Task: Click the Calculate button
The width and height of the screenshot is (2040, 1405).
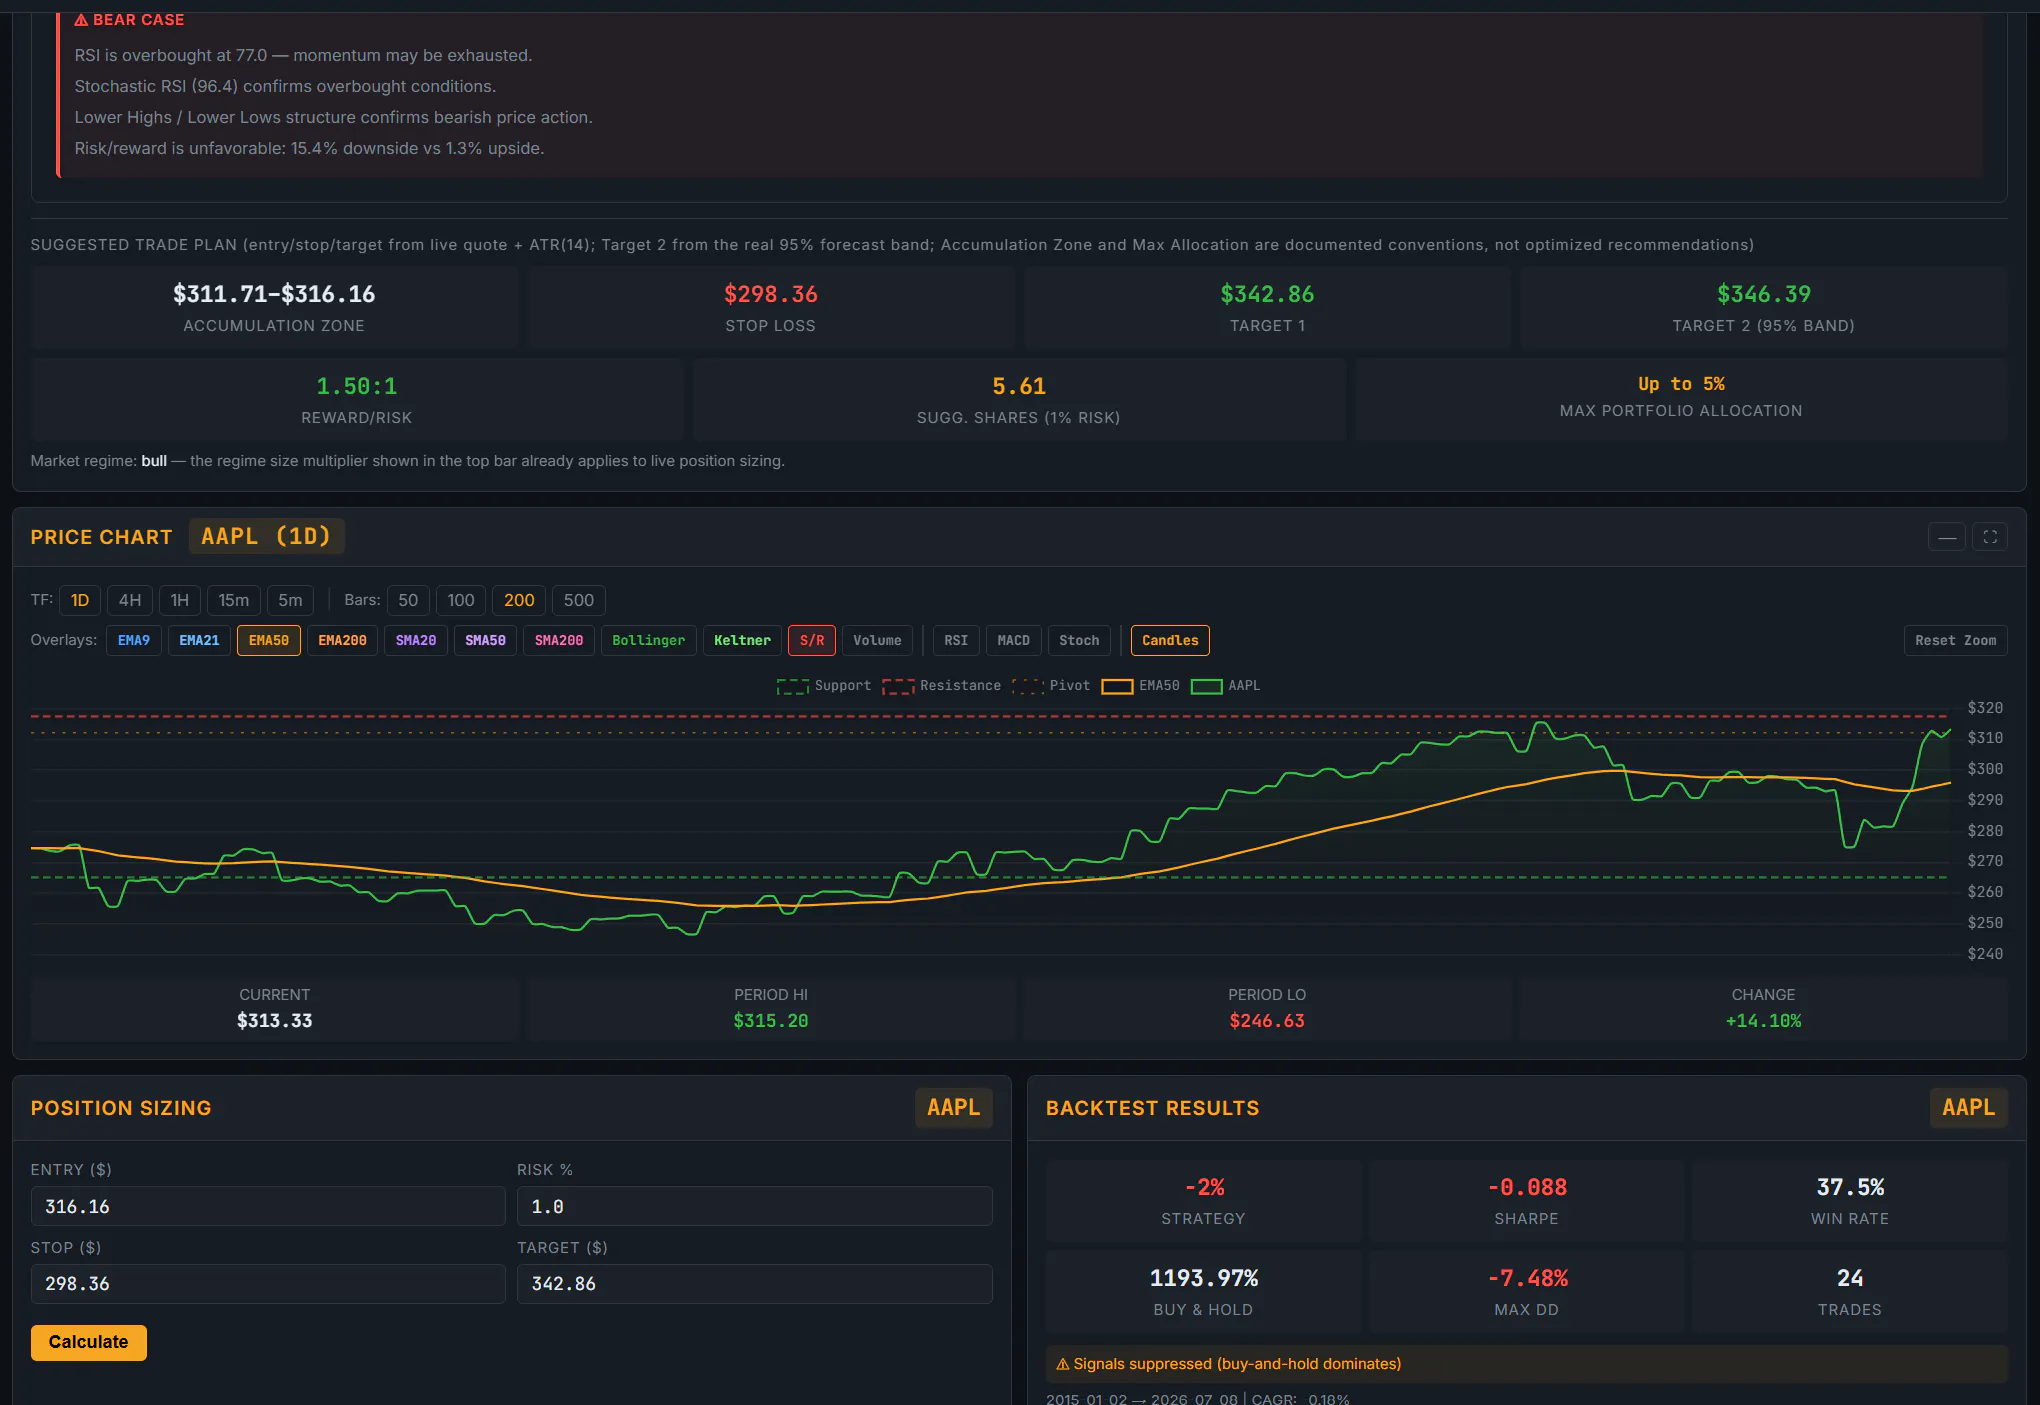Action: (89, 1342)
